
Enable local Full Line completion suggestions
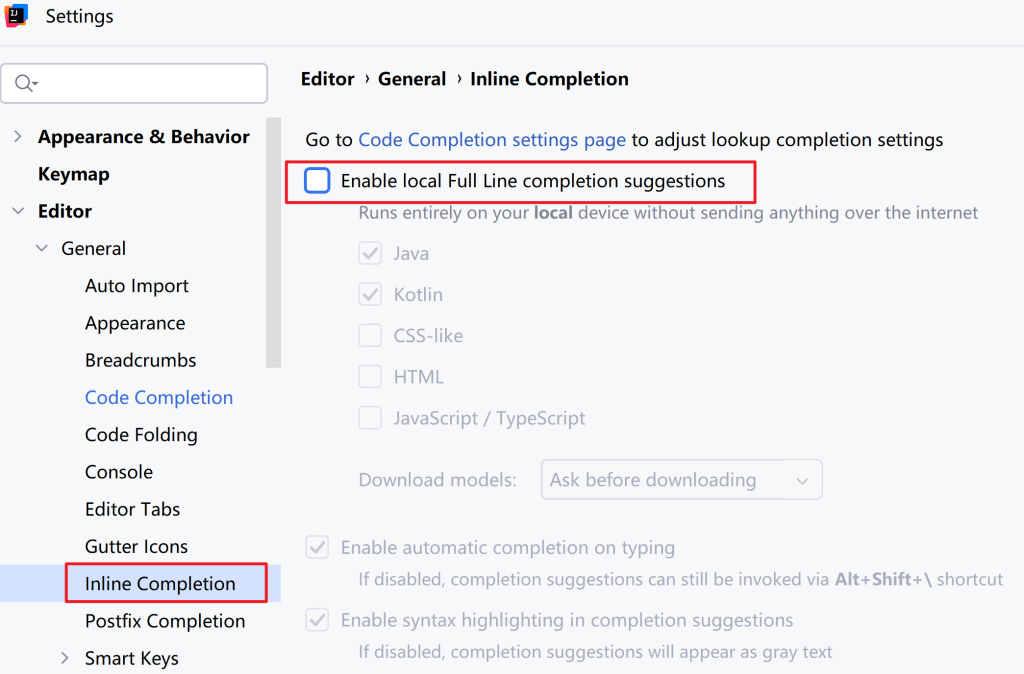317,181
